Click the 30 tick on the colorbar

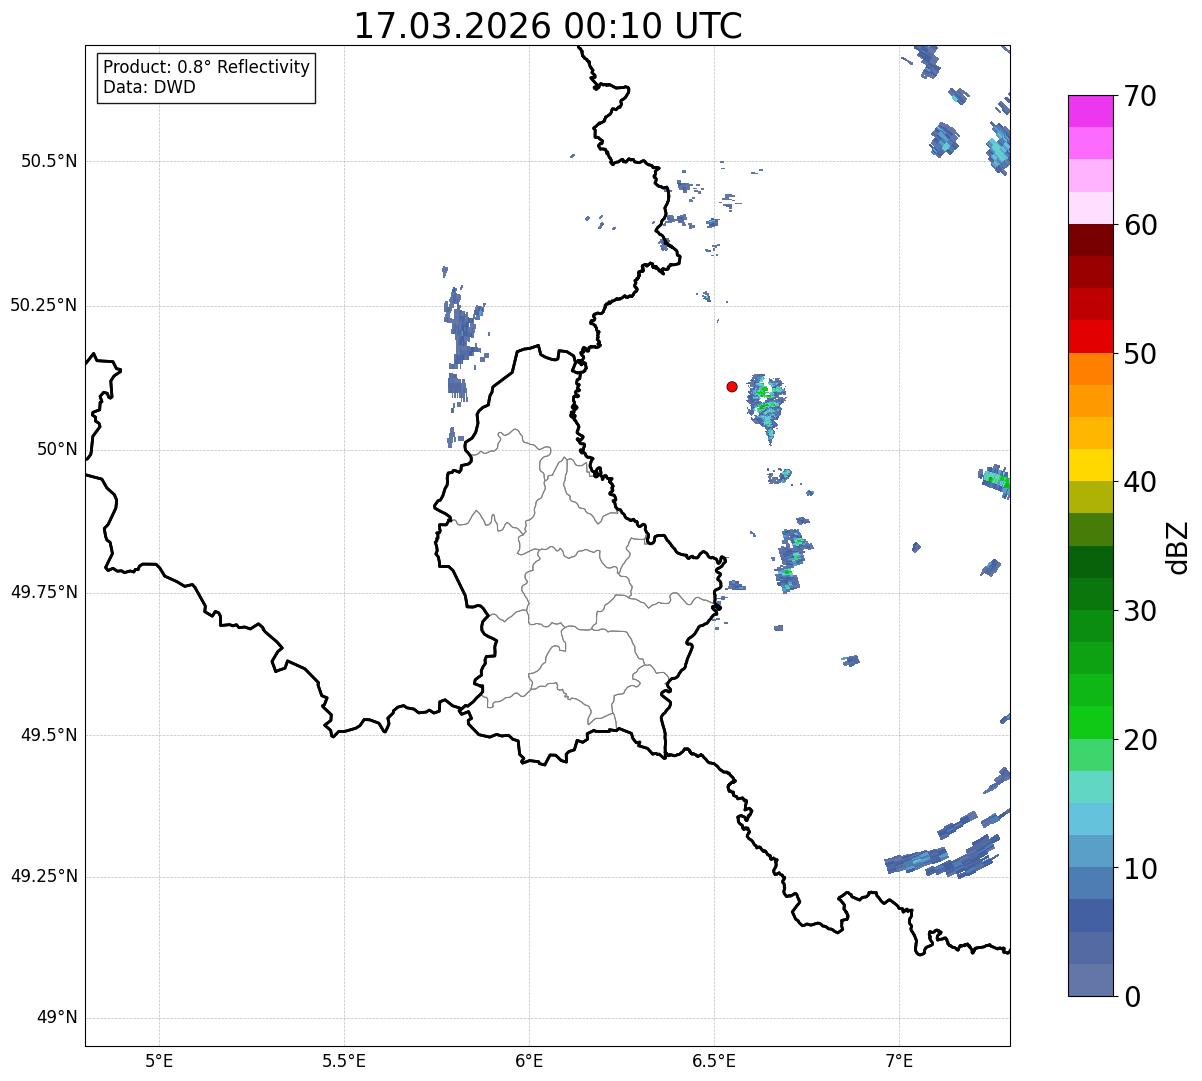(1140, 611)
